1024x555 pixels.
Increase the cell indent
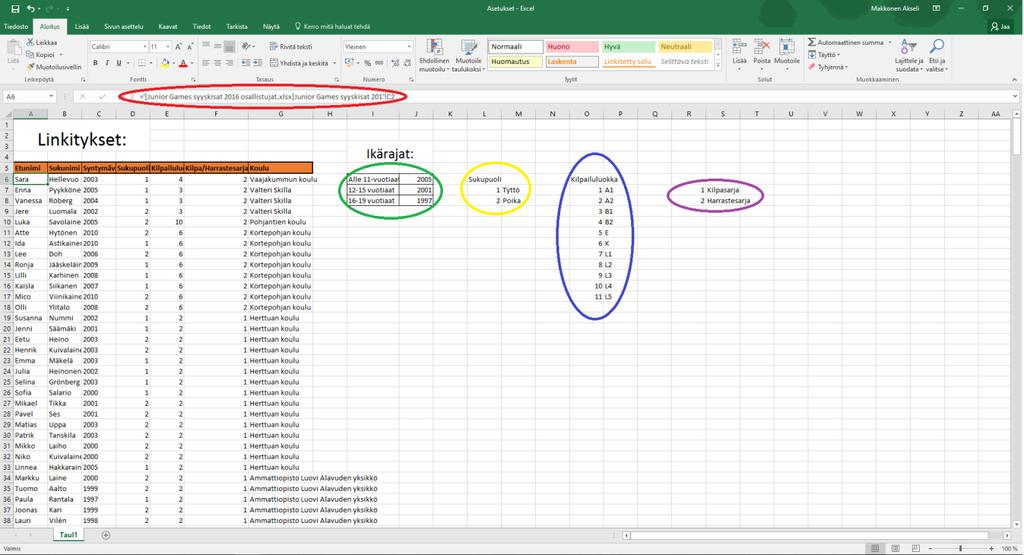[x=257, y=63]
